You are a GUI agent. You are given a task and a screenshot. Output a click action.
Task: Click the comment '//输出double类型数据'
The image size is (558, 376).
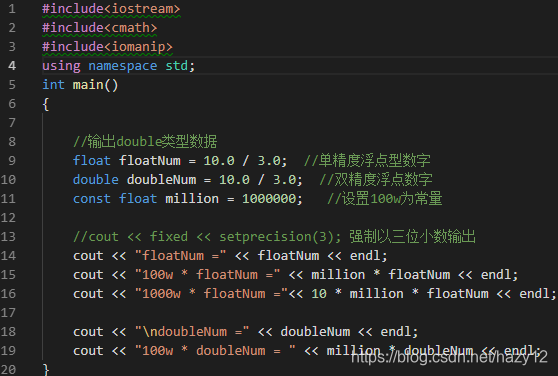pyautogui.click(x=145, y=142)
